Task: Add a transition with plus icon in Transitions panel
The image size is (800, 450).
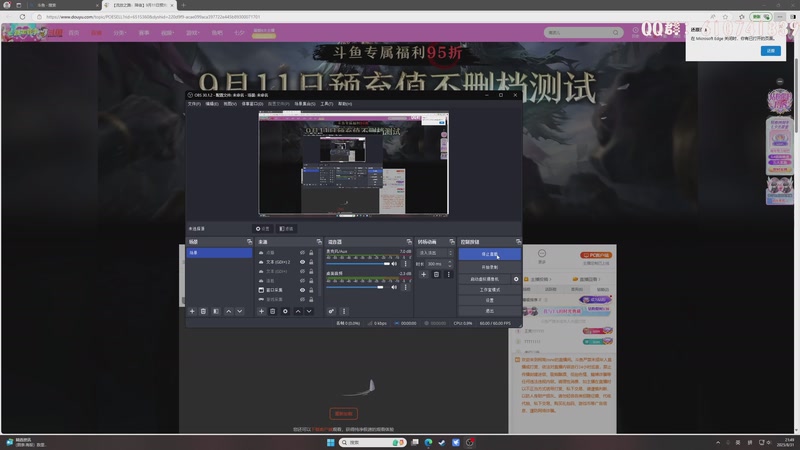Action: 423,274
